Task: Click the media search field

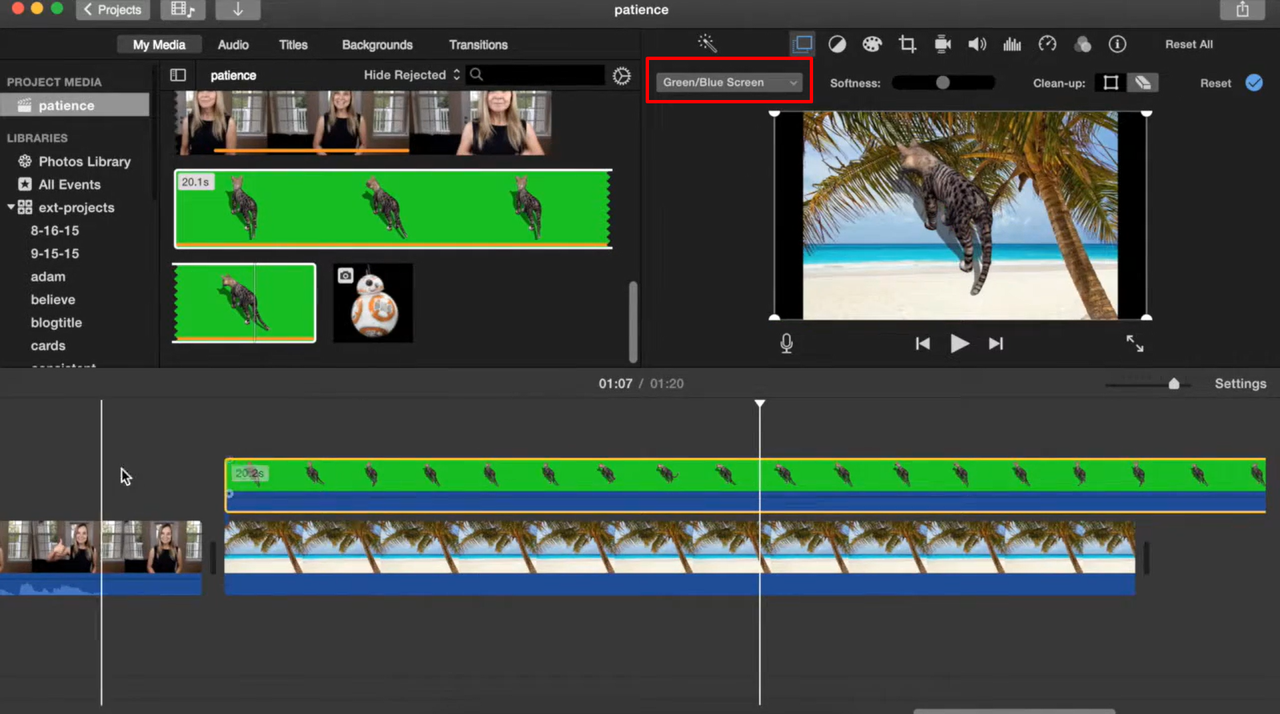Action: [x=536, y=75]
